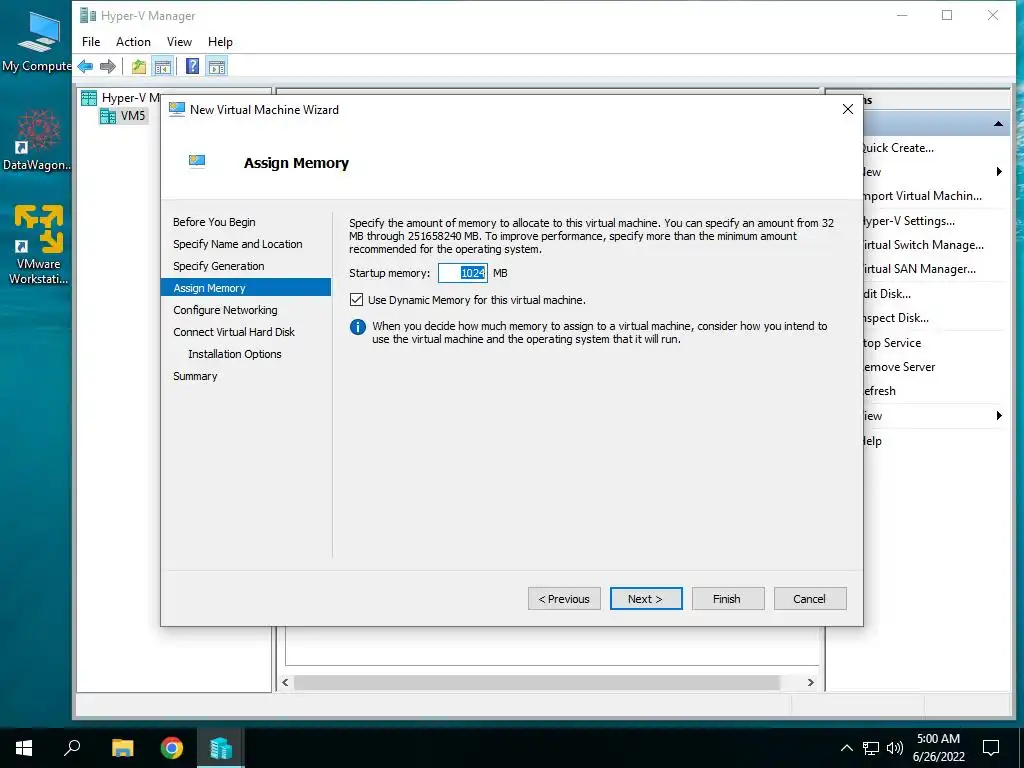Click the Next button

(x=646, y=599)
